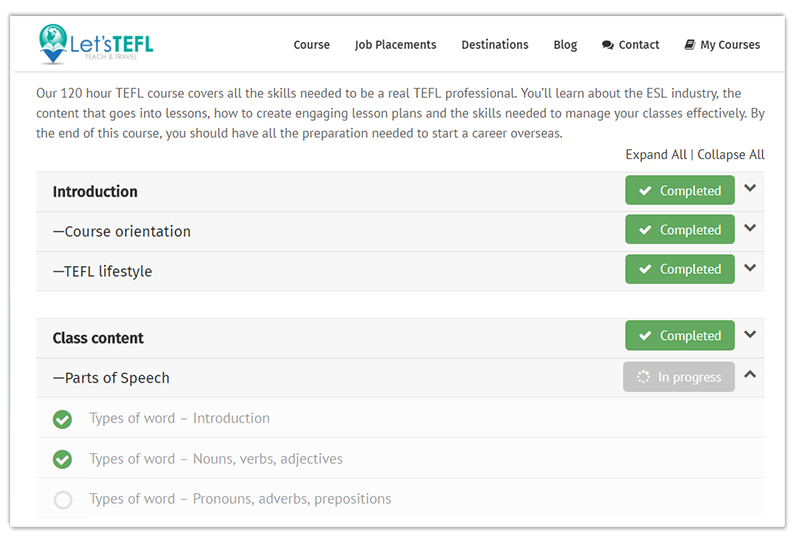Open the Course menu item
Viewport: 800px width, 542px height.
point(311,45)
